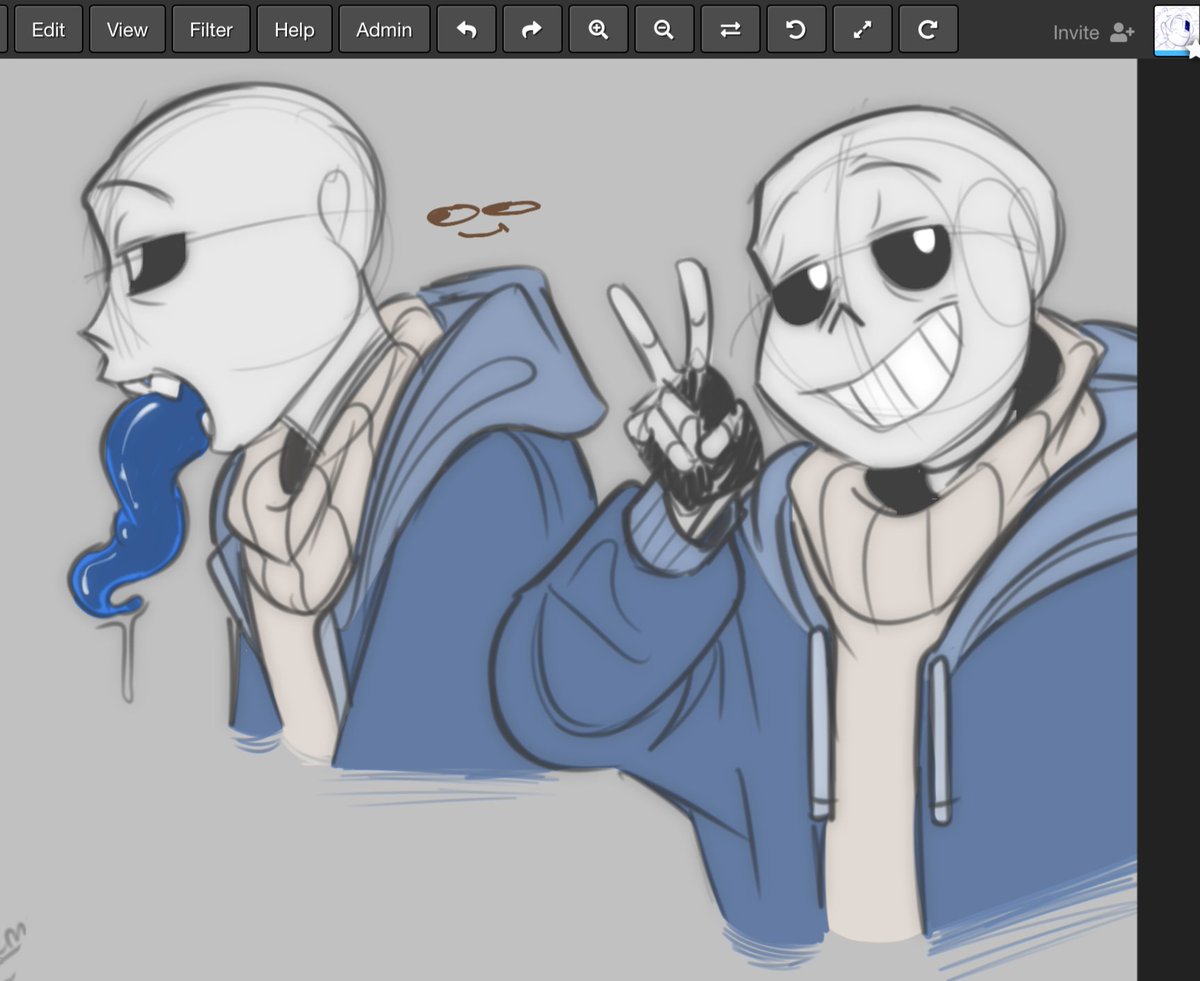Zoom in with the magnifier plus icon
Image resolution: width=1200 pixels, height=981 pixels.
click(x=598, y=30)
